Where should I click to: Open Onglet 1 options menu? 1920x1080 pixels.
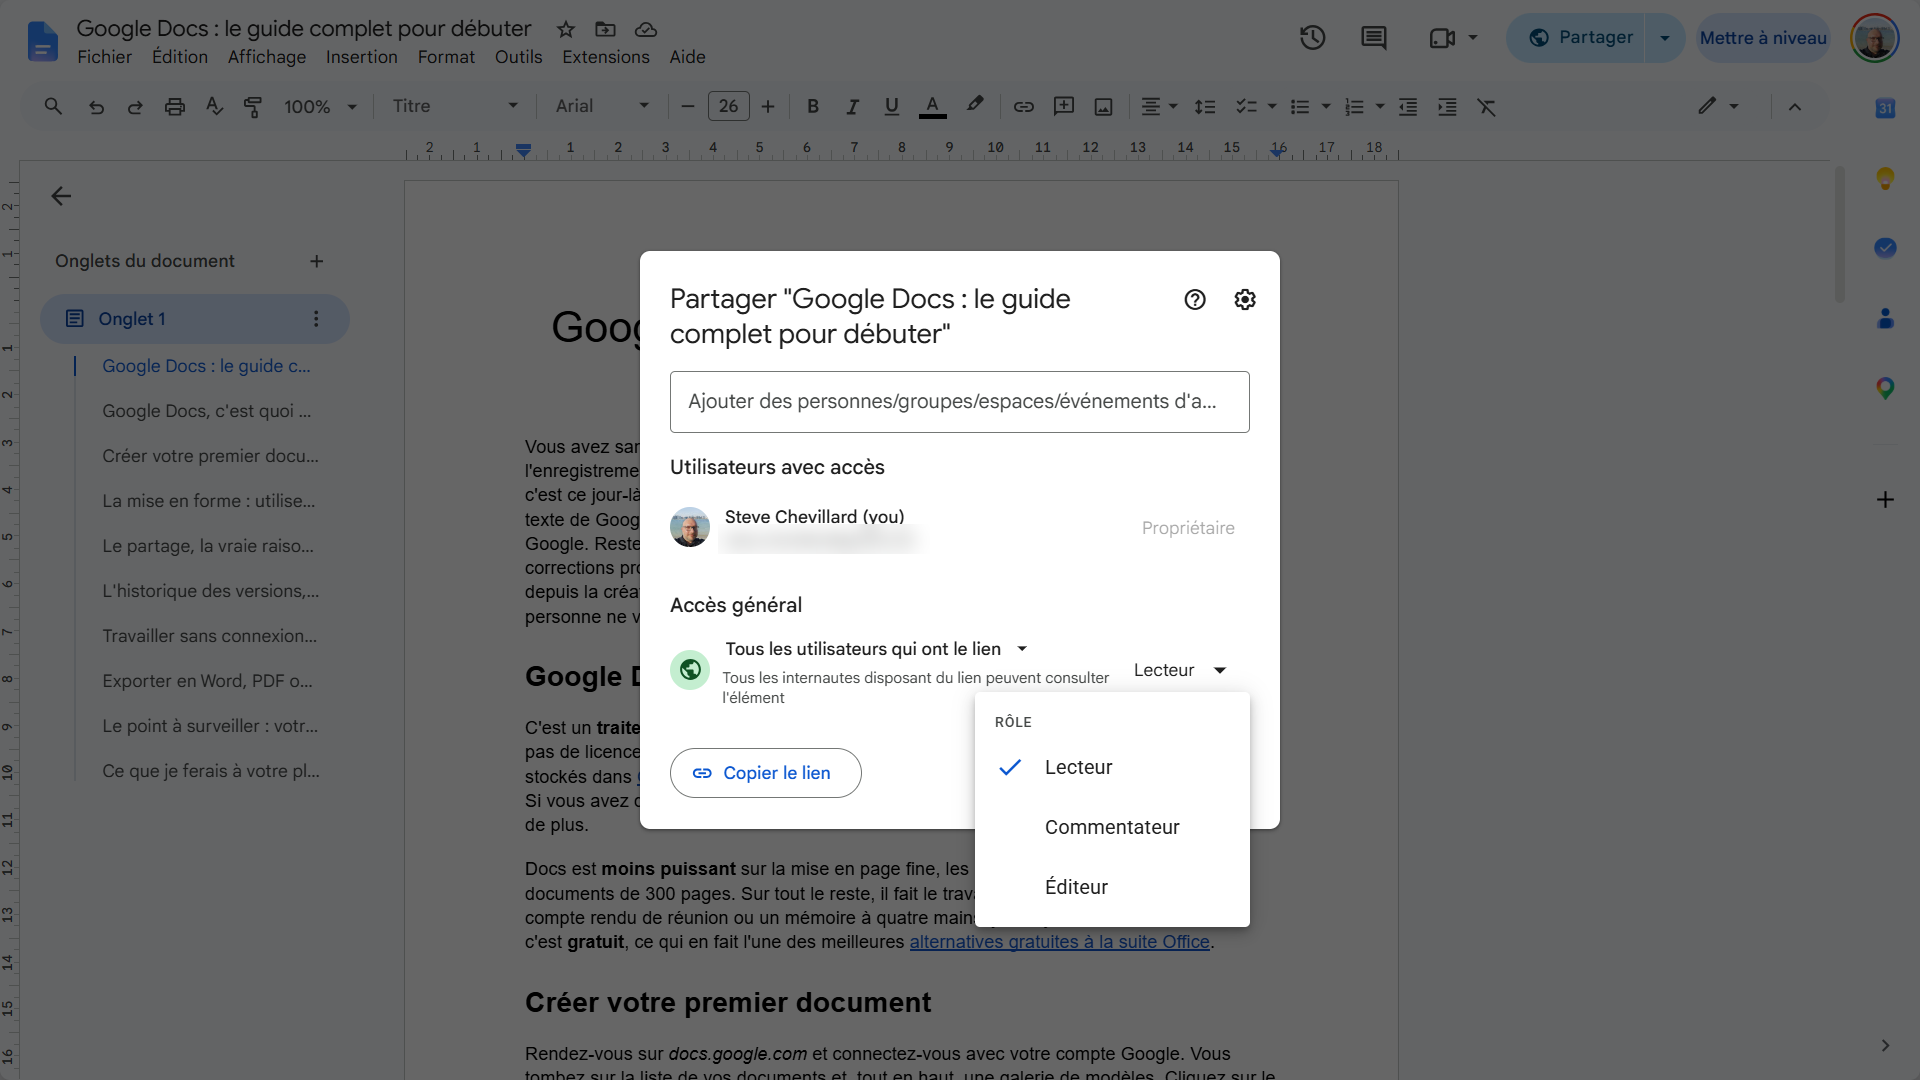(316, 319)
